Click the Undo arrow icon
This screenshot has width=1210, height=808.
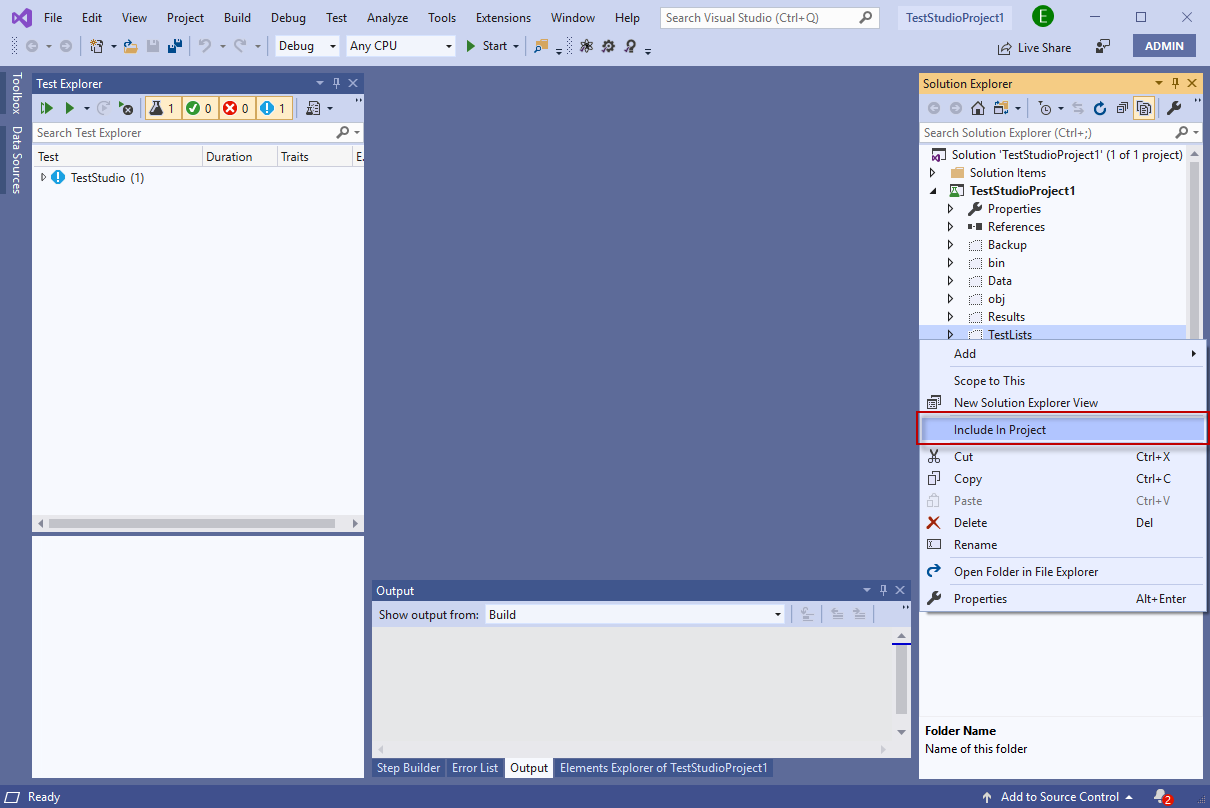pyautogui.click(x=205, y=46)
